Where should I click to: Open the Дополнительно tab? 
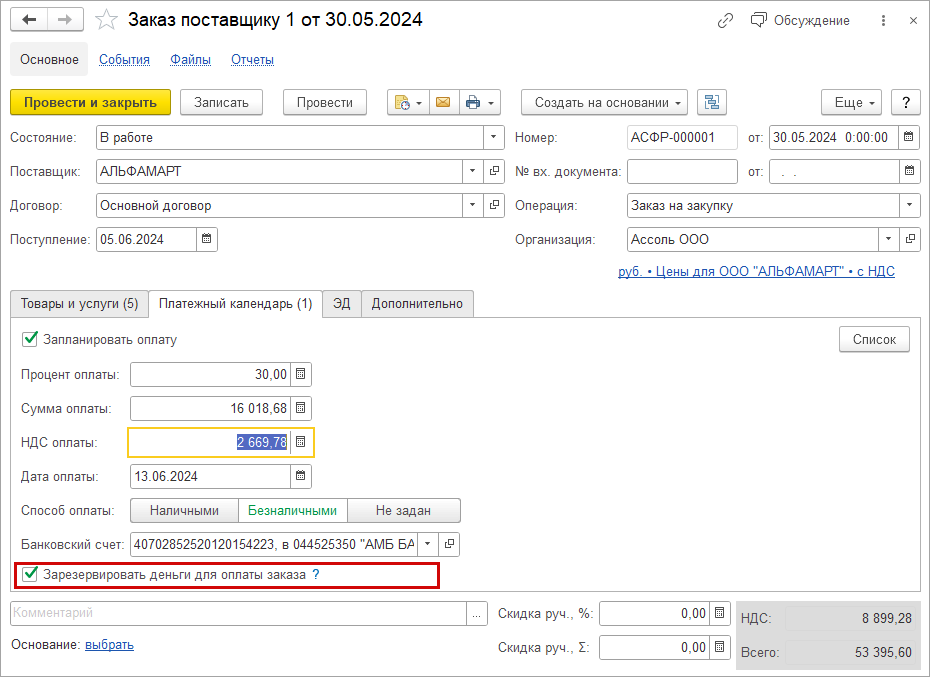coord(417,303)
